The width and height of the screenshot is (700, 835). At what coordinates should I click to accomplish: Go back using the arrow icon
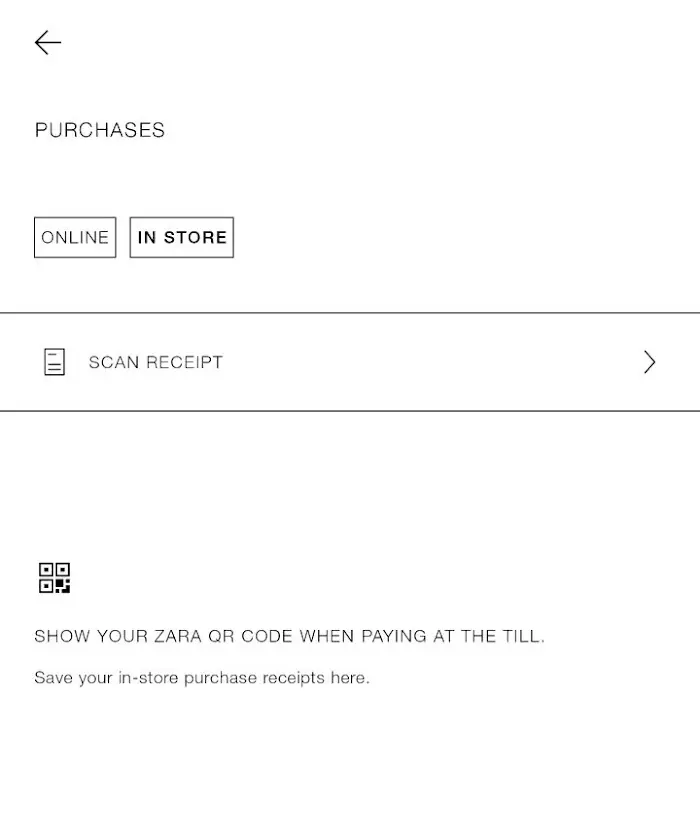pyautogui.click(x=48, y=42)
